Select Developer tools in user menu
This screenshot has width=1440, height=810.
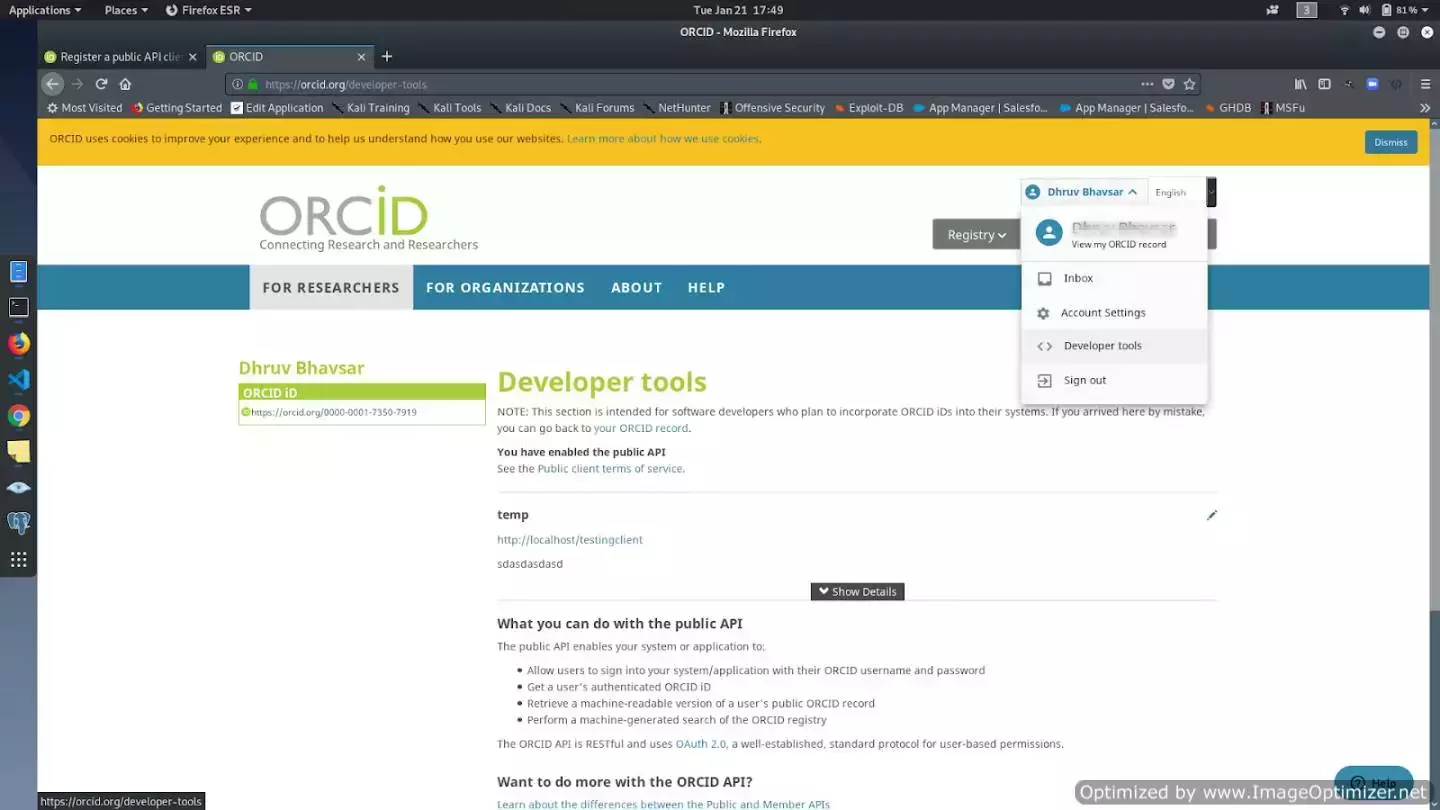click(x=1114, y=346)
